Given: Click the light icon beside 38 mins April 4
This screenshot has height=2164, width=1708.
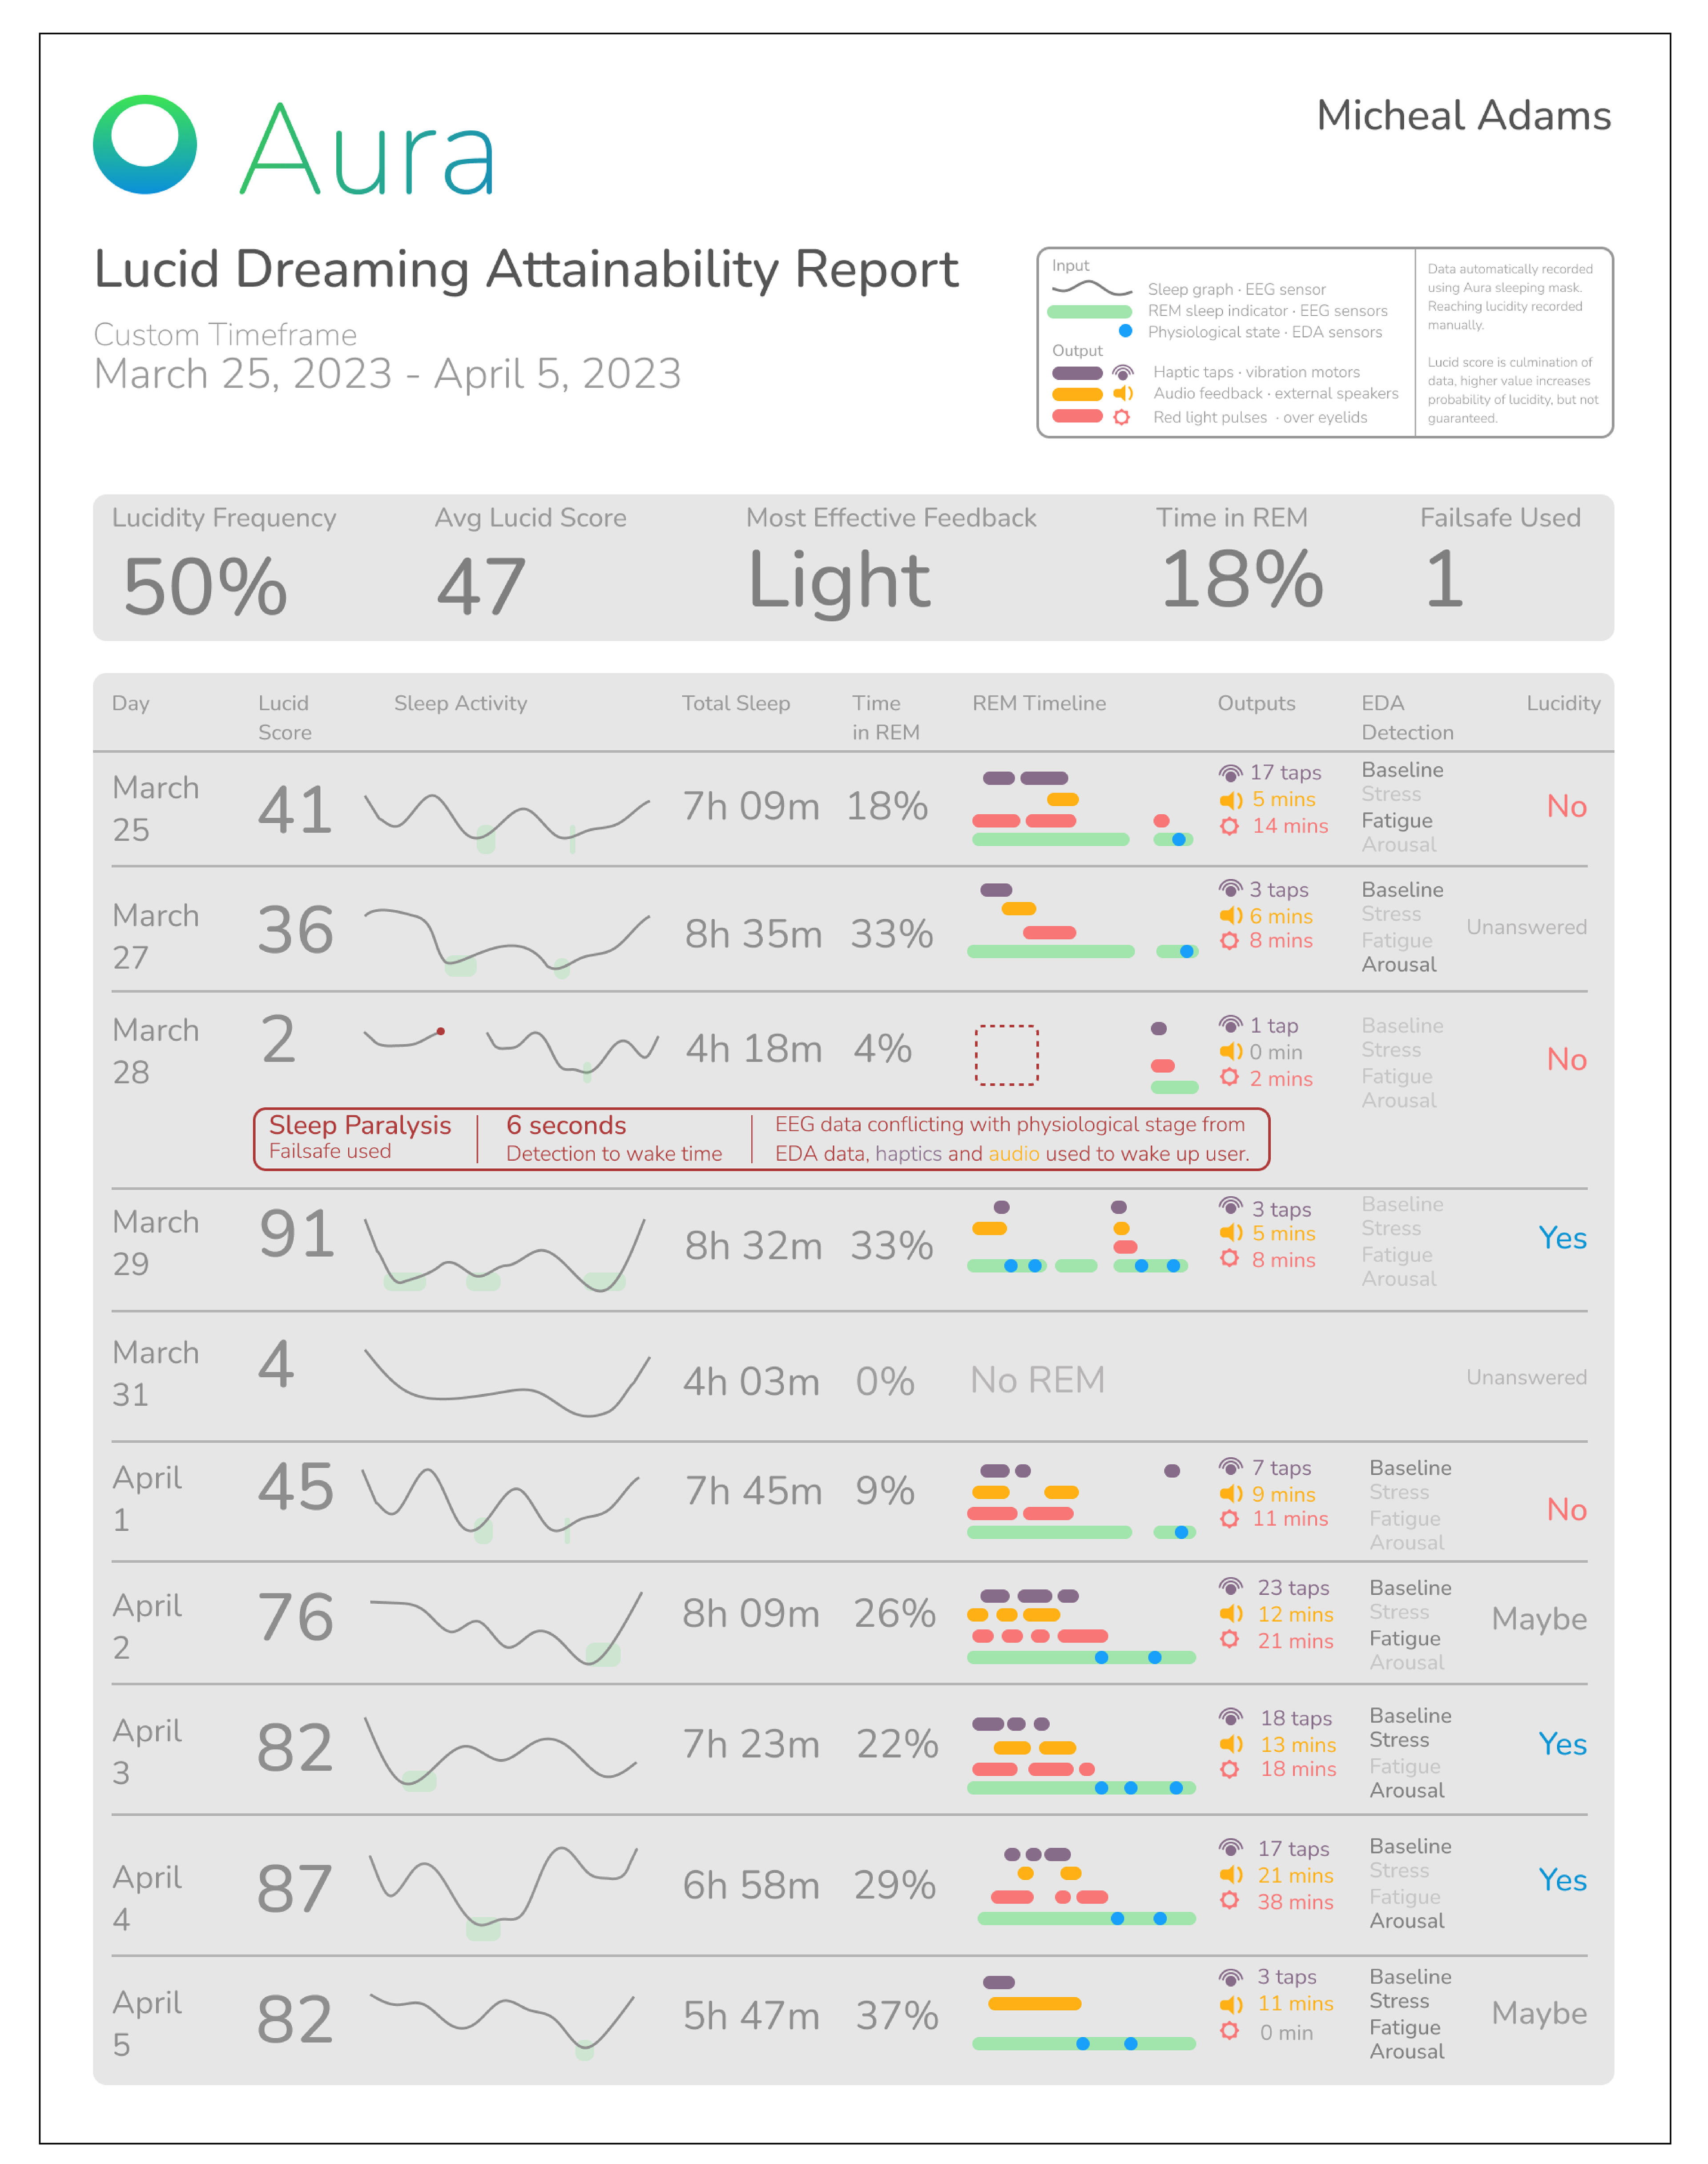Looking at the screenshot, I should [x=1230, y=1900].
